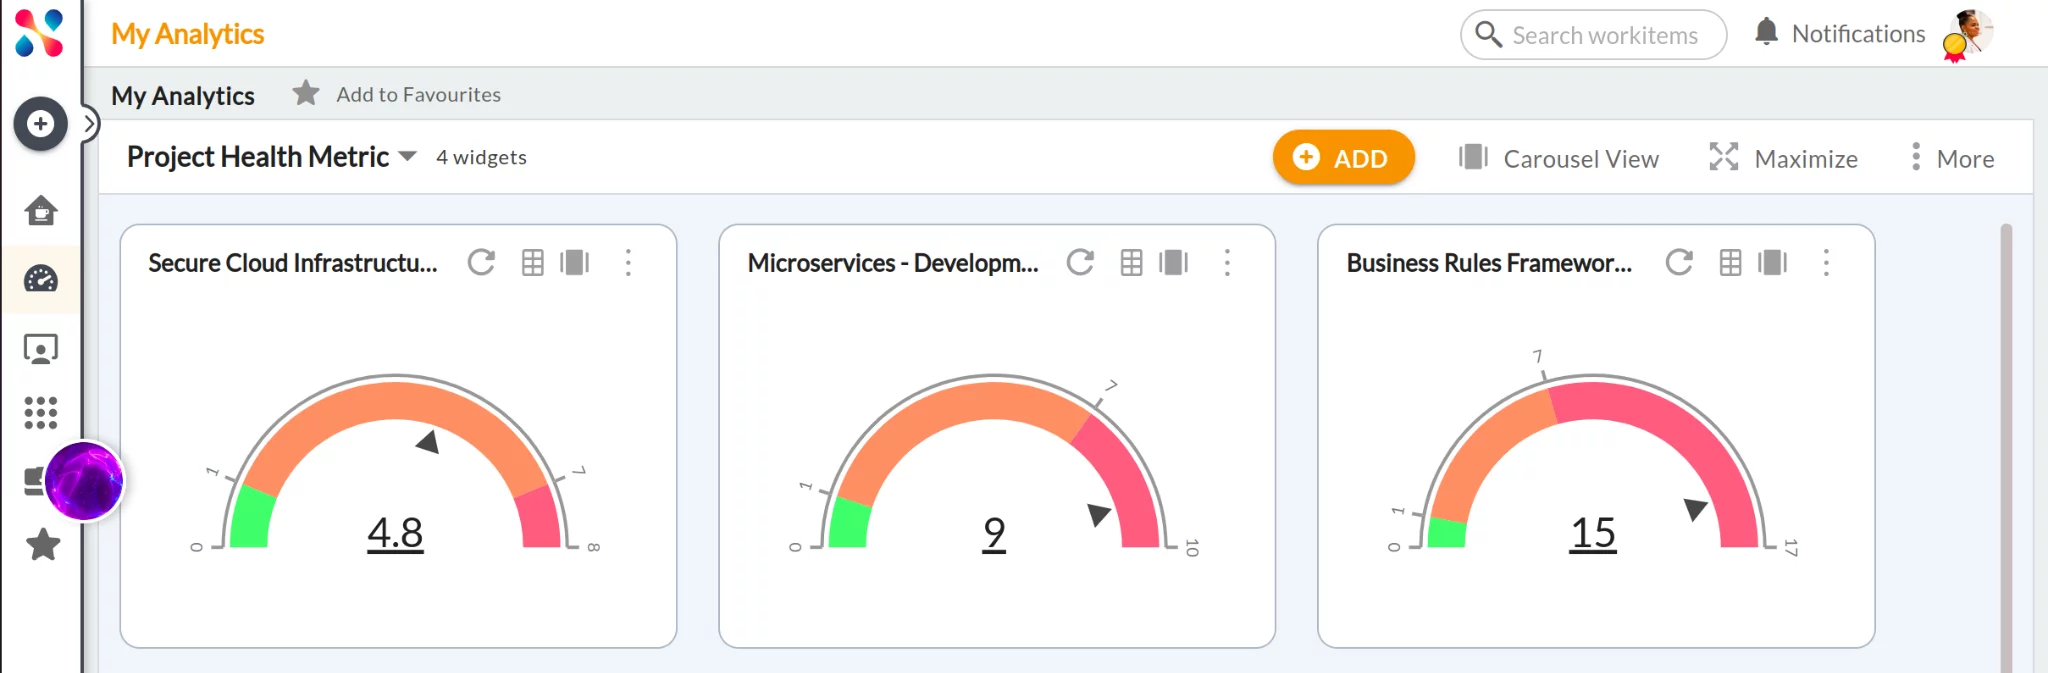The width and height of the screenshot is (2048, 673).
Task: Click the notifications bell icon
Action: pyautogui.click(x=1766, y=33)
